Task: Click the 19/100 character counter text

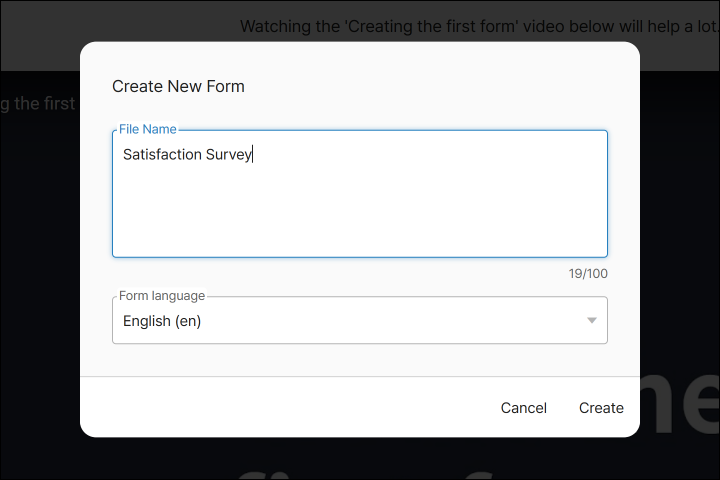Action: click(x=588, y=274)
